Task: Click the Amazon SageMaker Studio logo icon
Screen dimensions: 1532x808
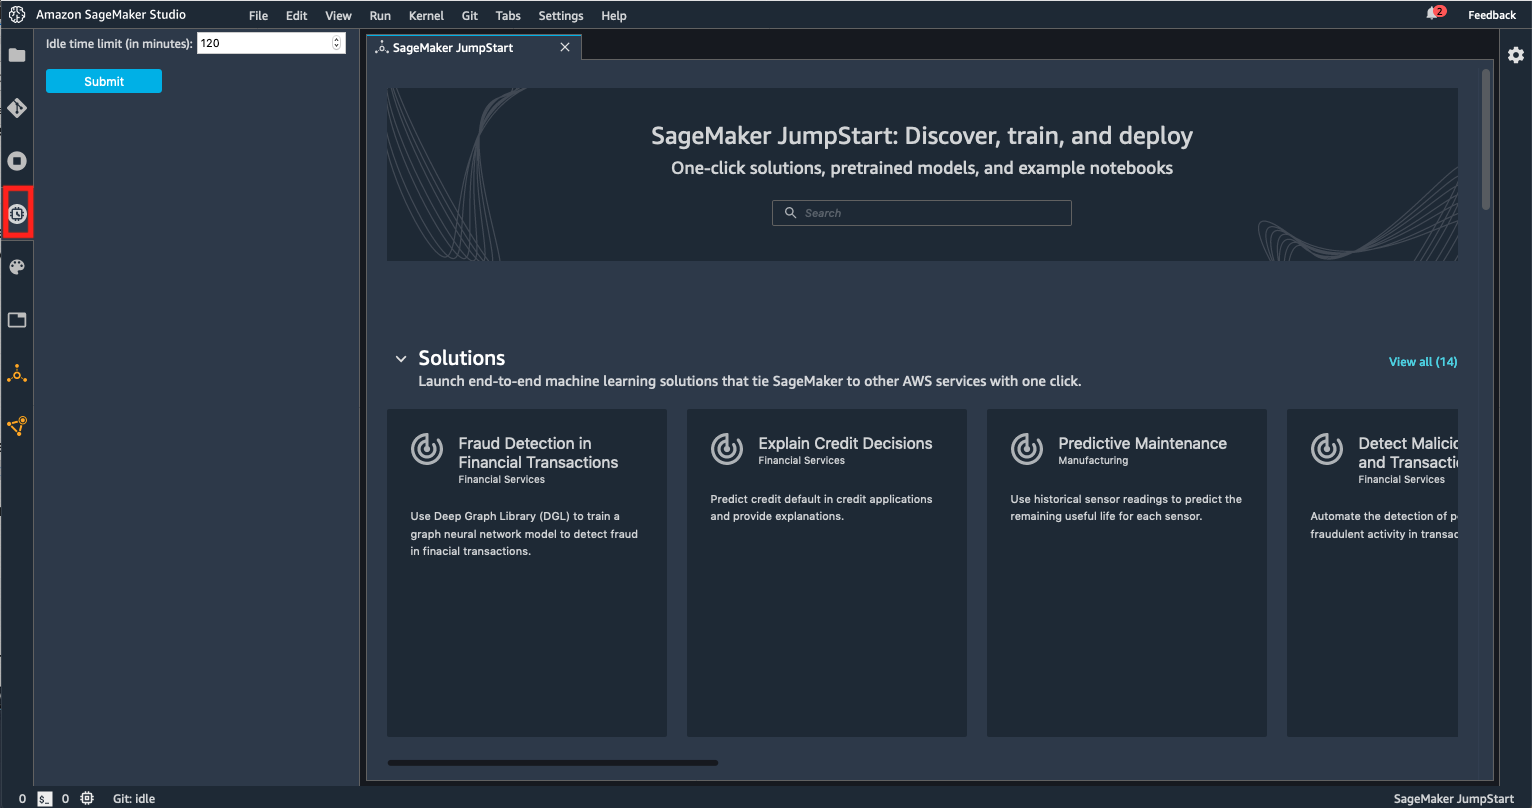Action: click(17, 15)
